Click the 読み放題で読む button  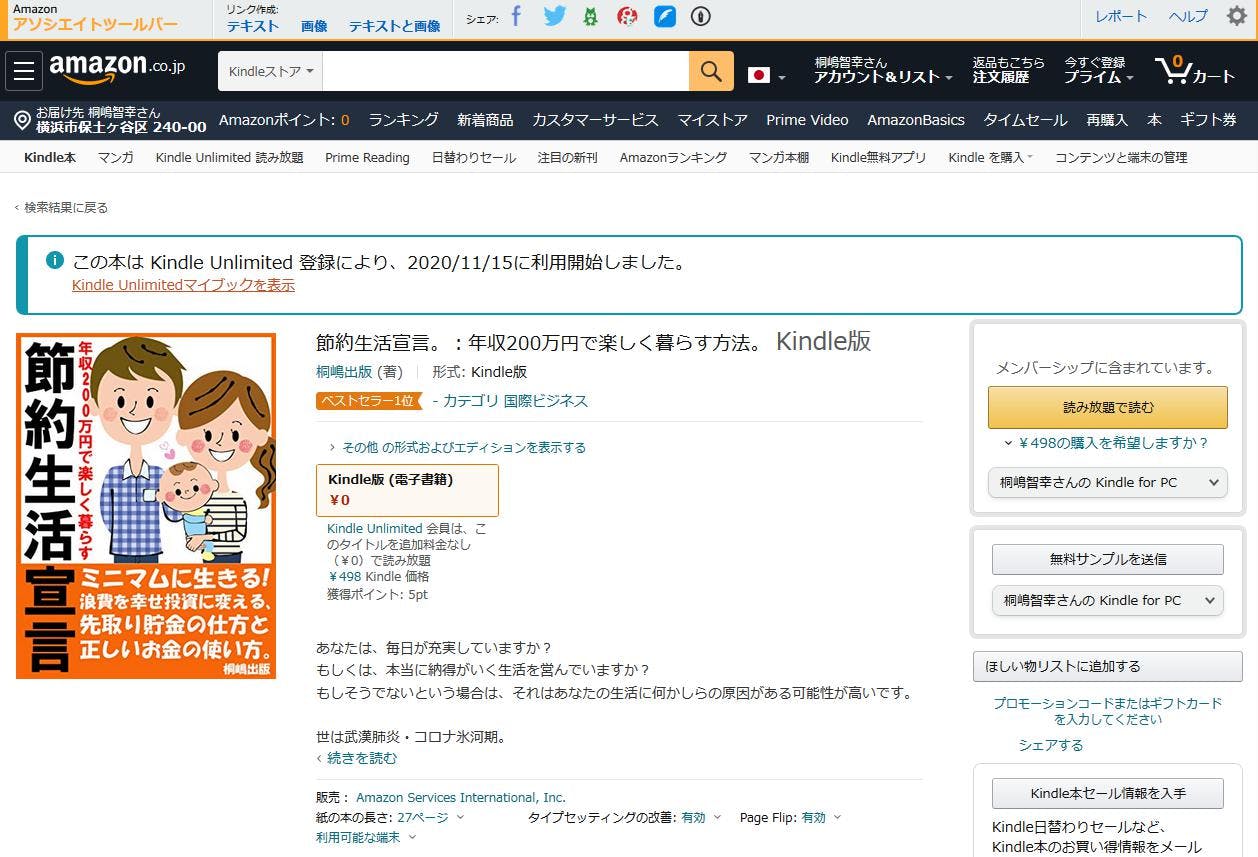[x=1107, y=407]
